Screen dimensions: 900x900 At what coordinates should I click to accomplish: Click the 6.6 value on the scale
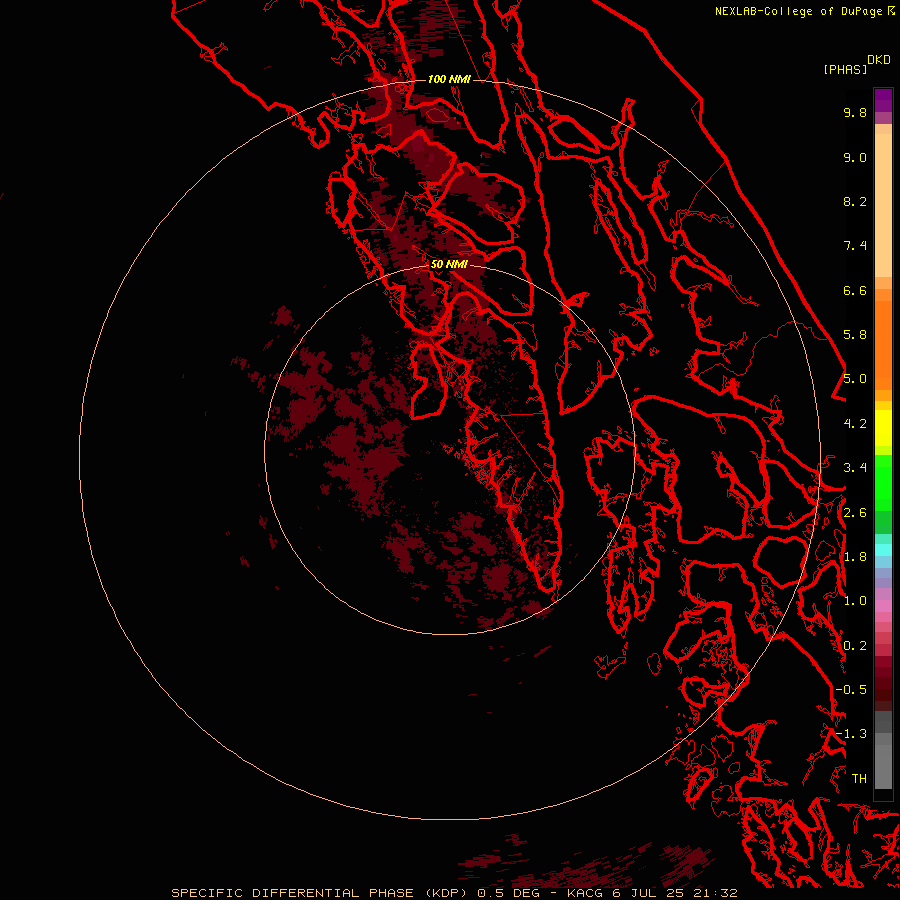tap(855, 290)
